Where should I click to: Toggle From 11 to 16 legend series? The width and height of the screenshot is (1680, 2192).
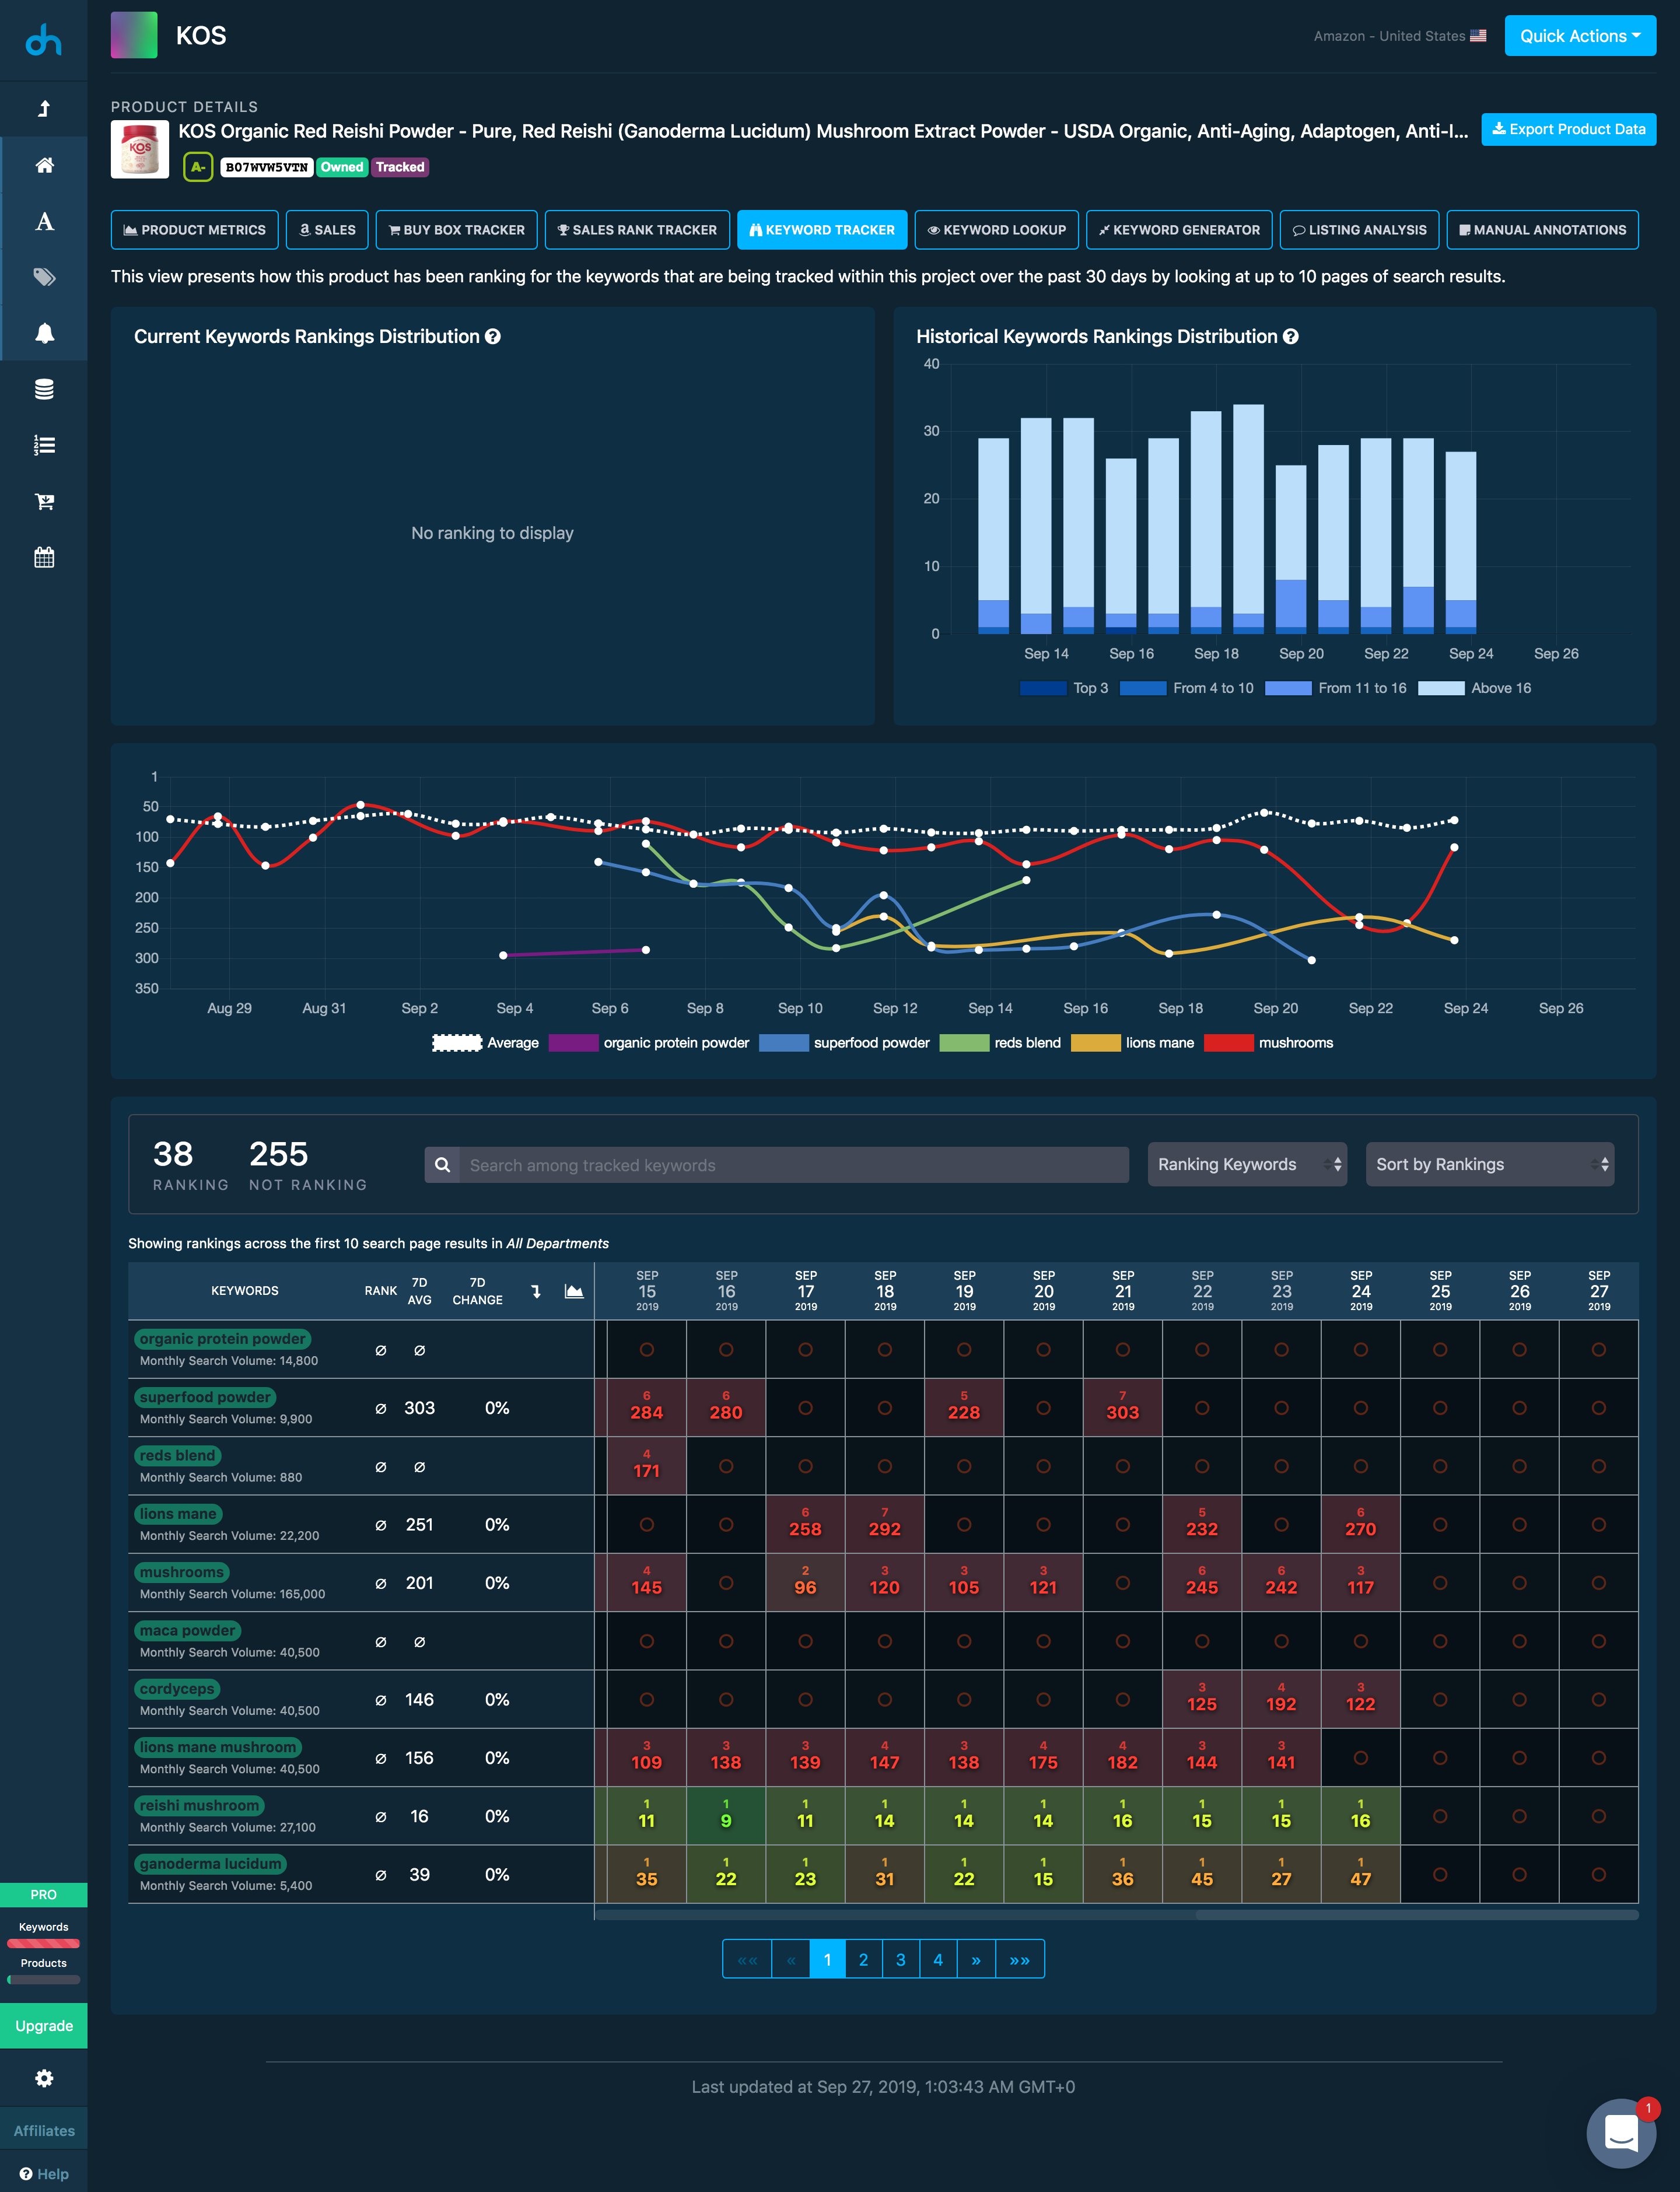(x=1336, y=688)
